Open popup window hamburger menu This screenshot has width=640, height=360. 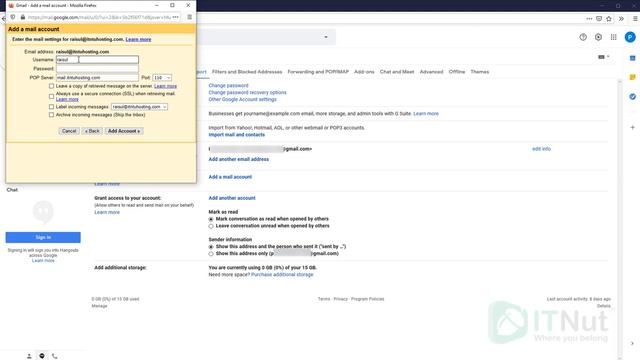click(189, 17)
